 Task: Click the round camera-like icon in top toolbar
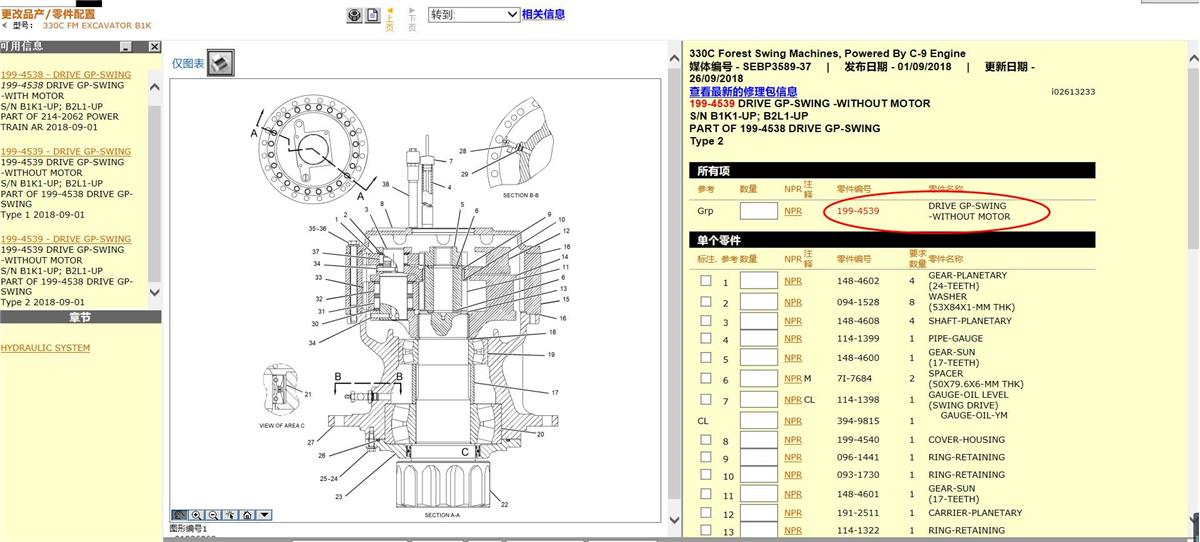pyautogui.click(x=354, y=15)
